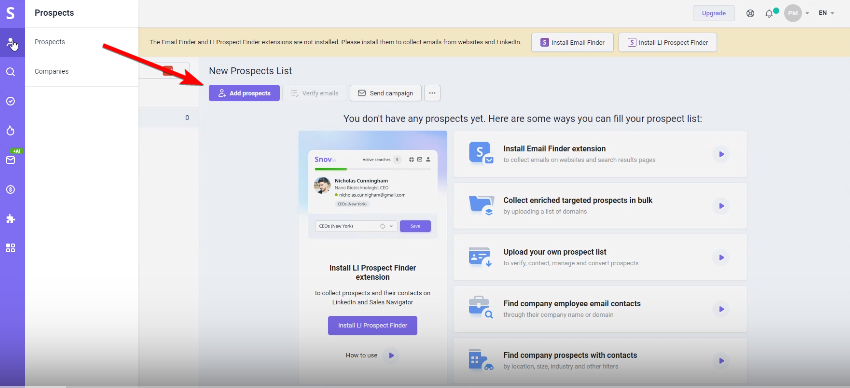Click the Verify emails button
This screenshot has width=850, height=388.
pyautogui.click(x=315, y=93)
